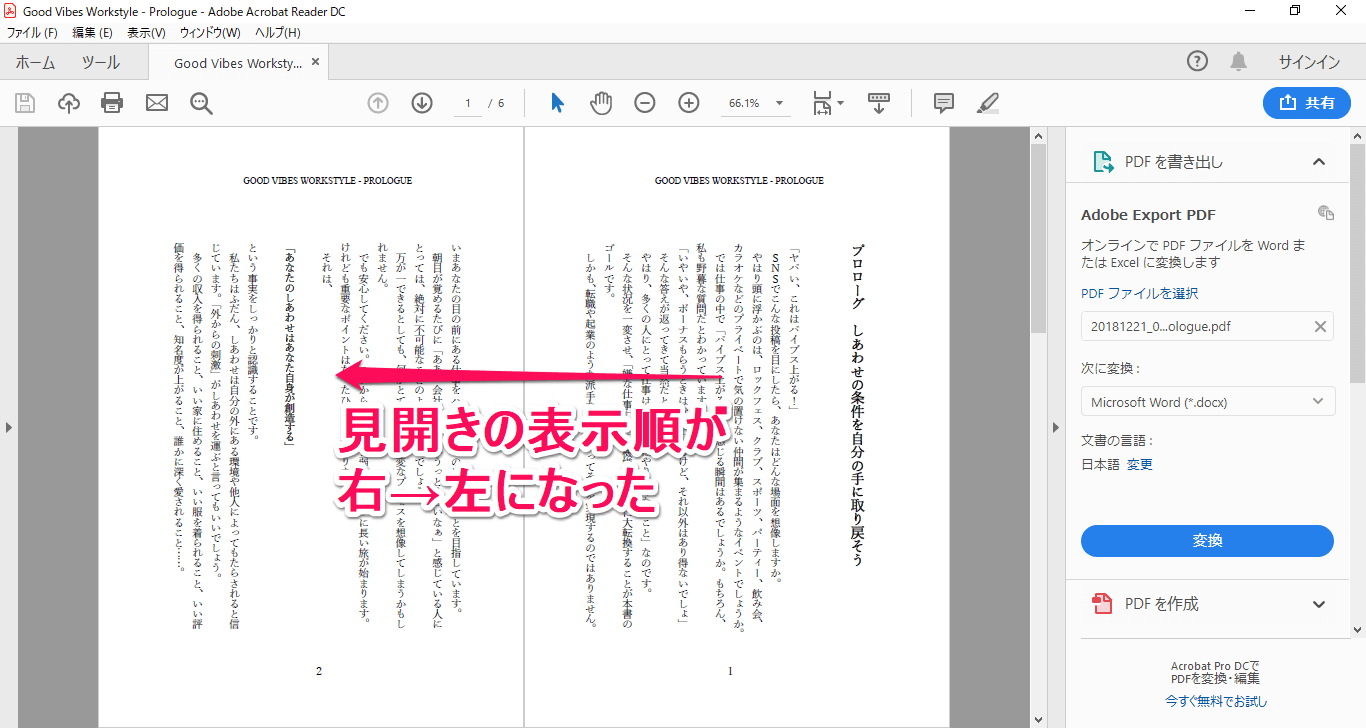Open the 編集(E) menu

[92, 33]
